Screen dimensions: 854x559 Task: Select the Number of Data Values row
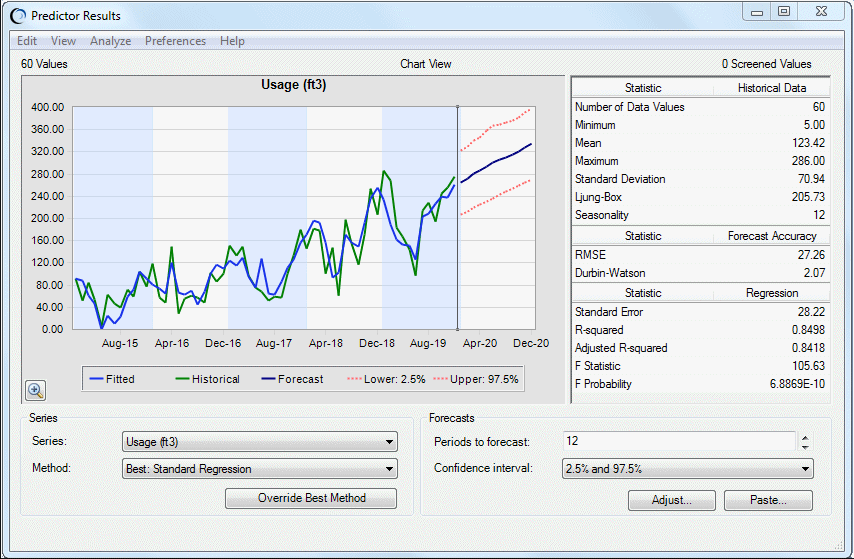click(x=700, y=107)
